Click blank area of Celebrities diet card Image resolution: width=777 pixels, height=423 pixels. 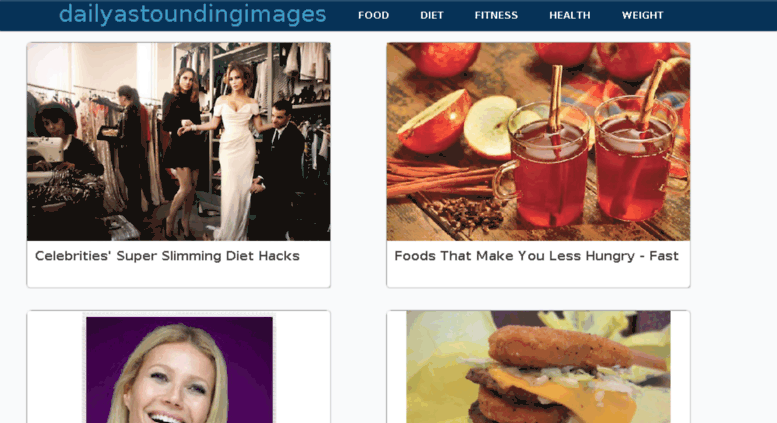click(178, 276)
